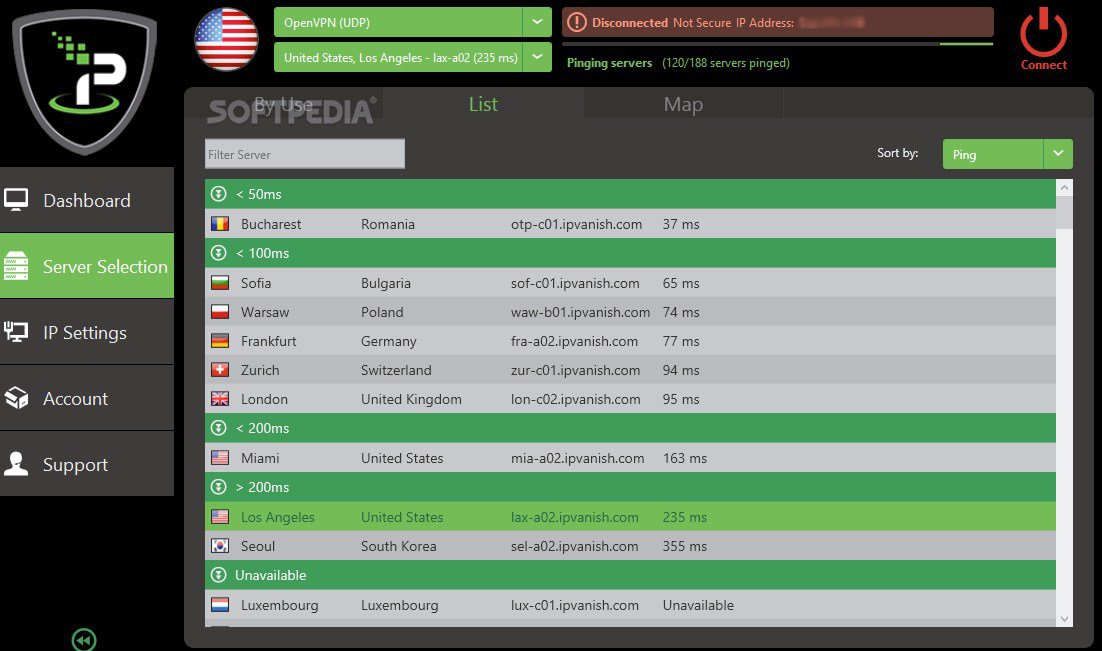Click the Disconnected status text
The height and width of the screenshot is (651, 1102).
tap(630, 22)
